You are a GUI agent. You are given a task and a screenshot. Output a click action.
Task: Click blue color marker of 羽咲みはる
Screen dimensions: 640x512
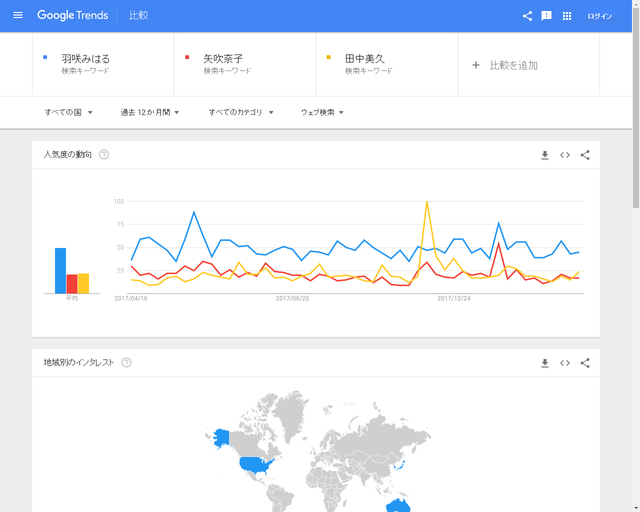[45, 57]
